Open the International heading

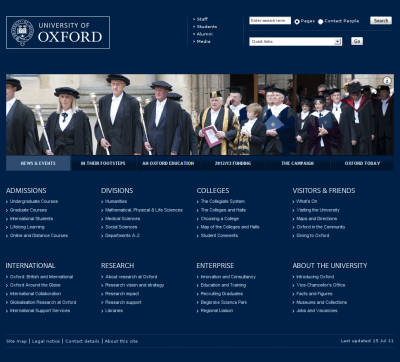(30, 266)
